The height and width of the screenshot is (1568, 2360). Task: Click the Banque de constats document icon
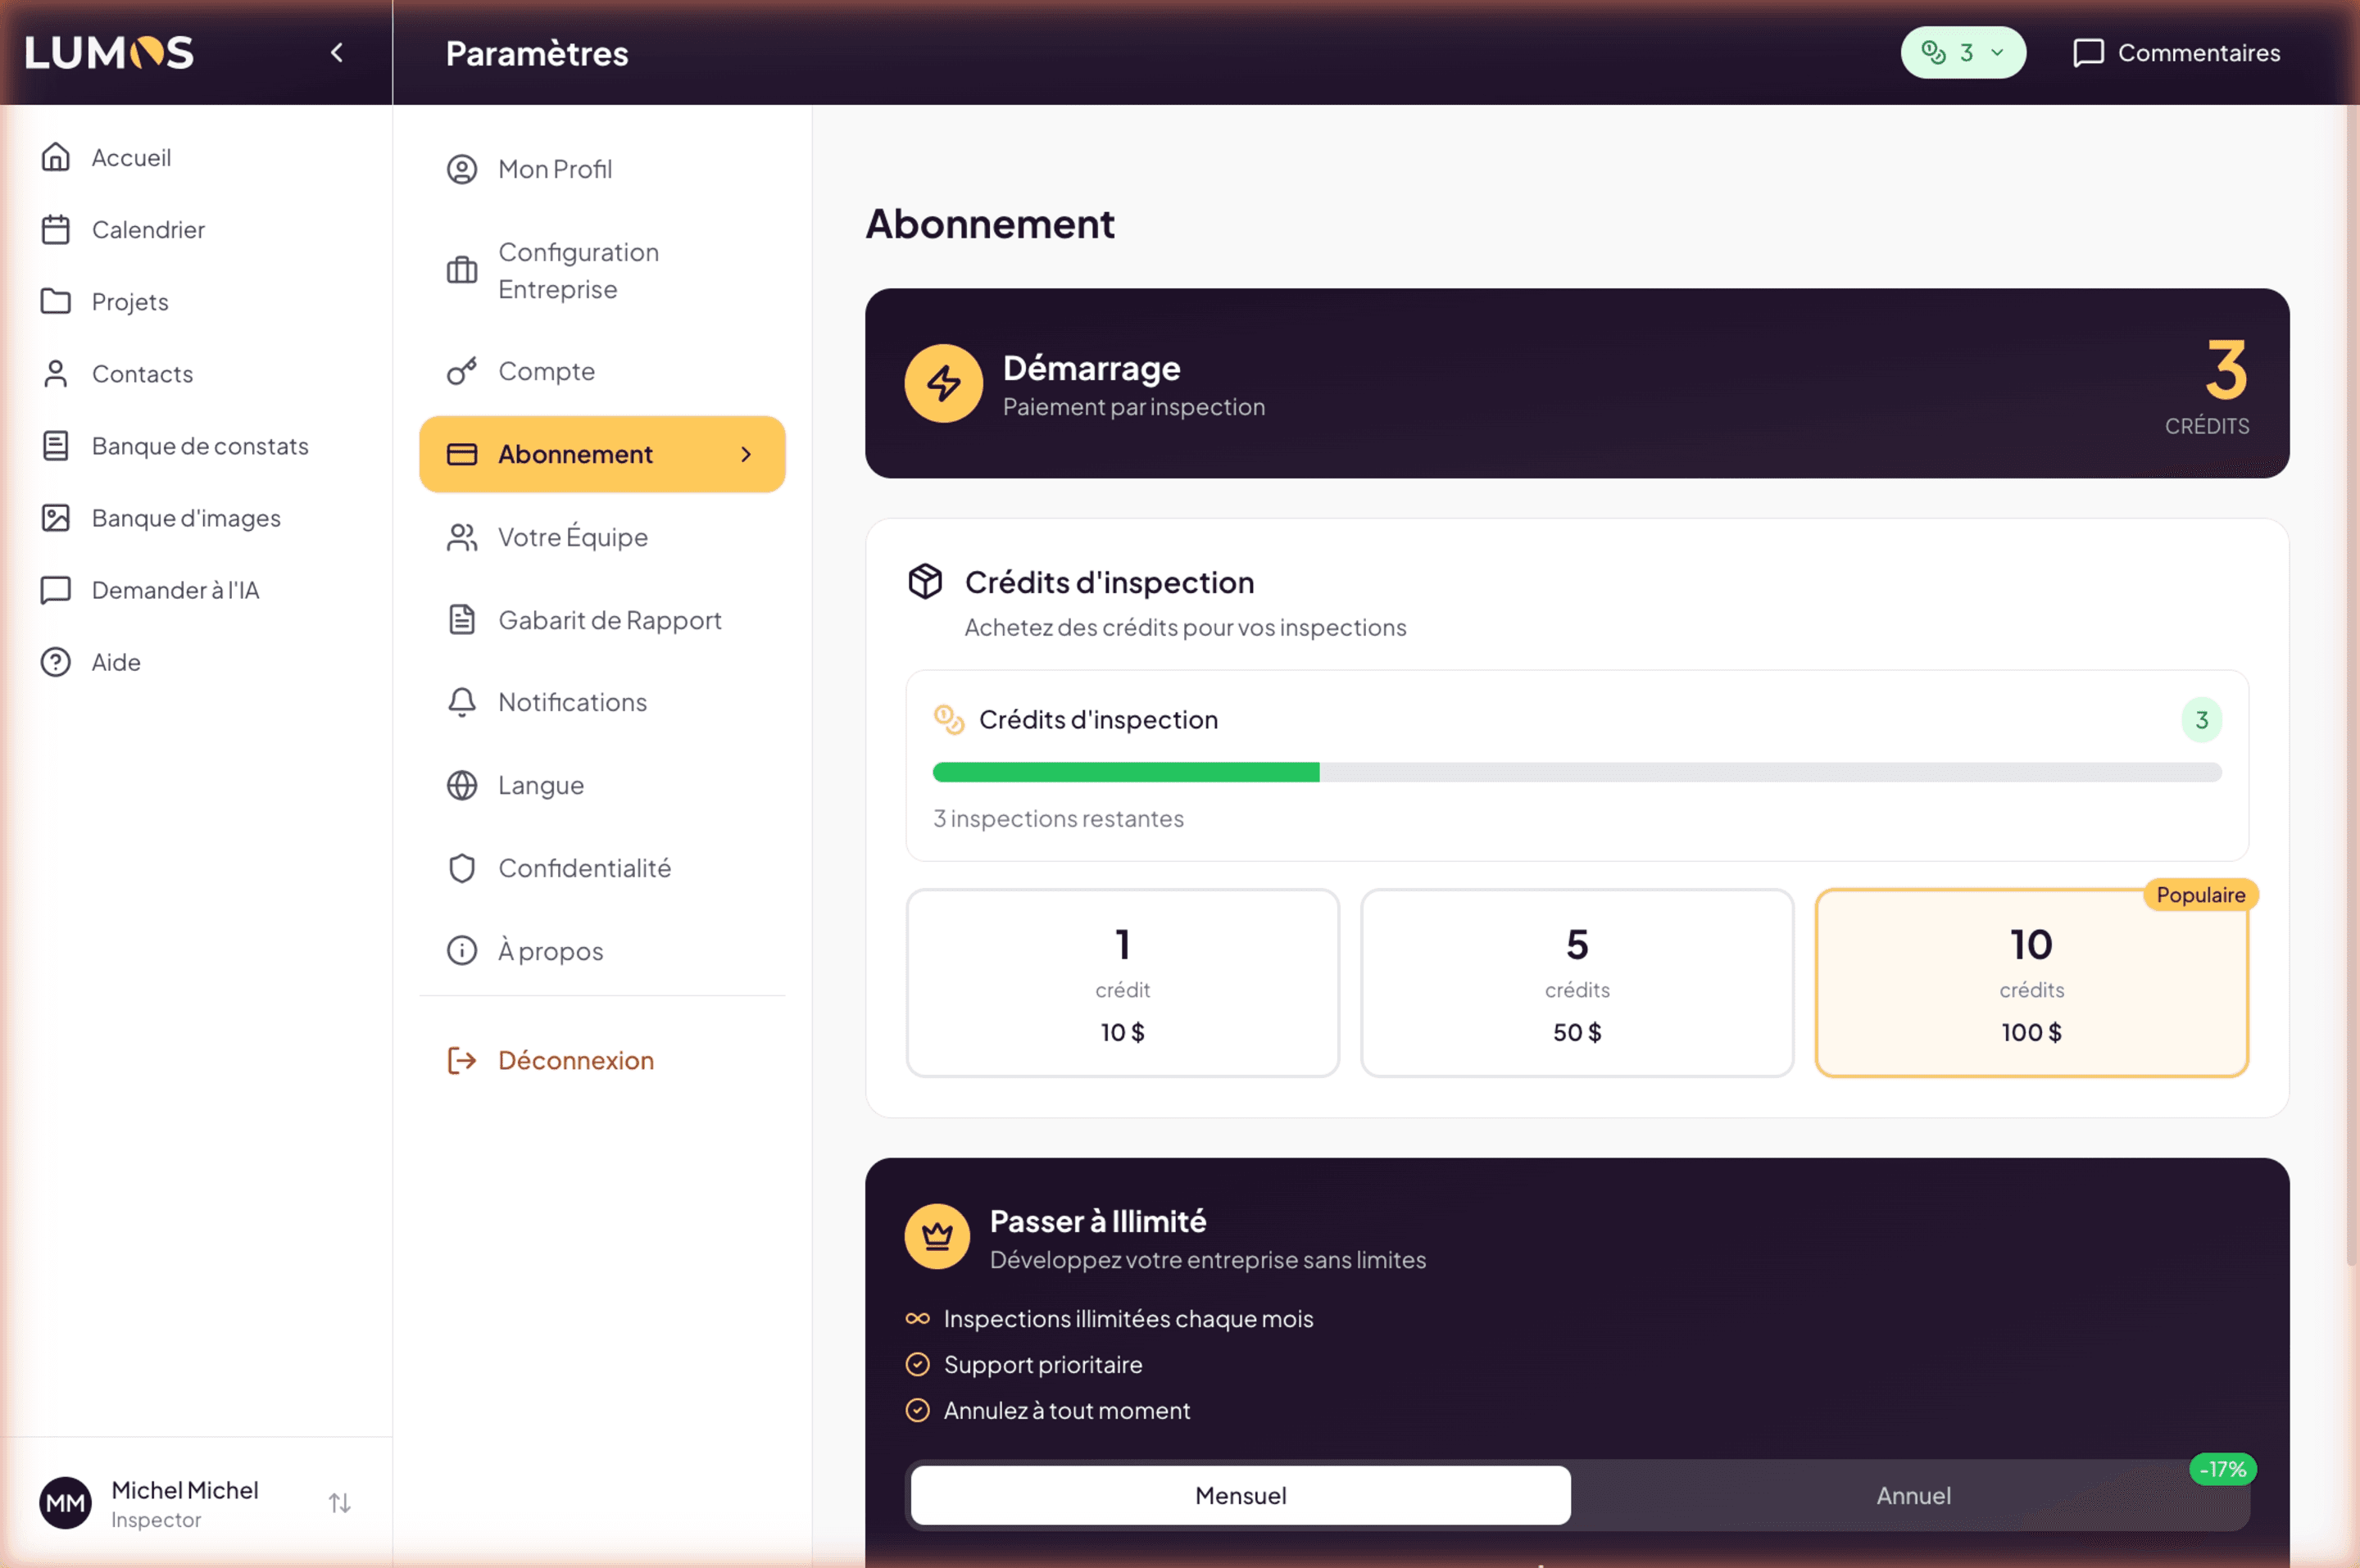(56, 445)
